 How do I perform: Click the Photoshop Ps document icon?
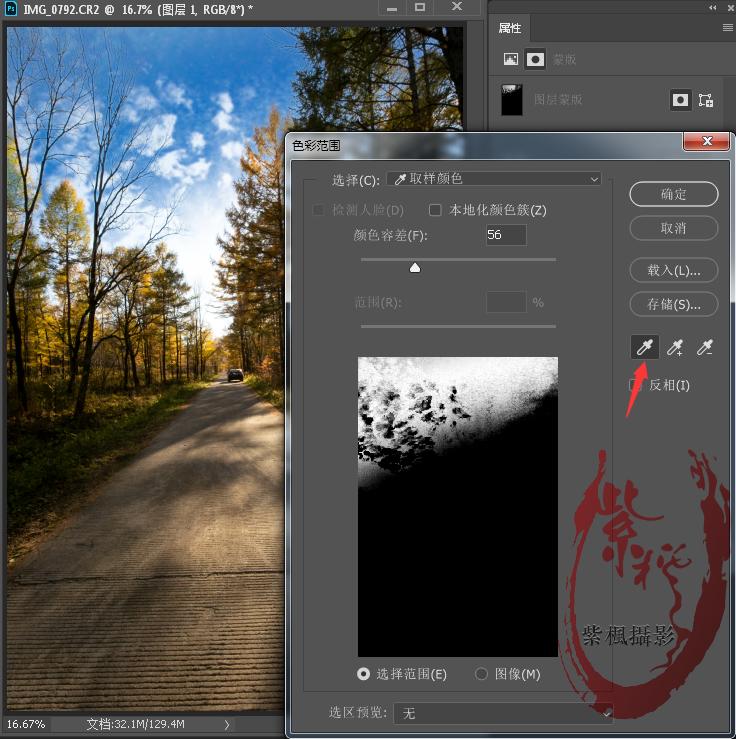click(11, 8)
